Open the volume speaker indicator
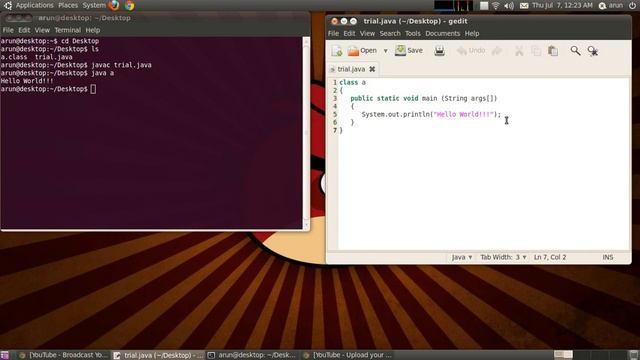640x360 pixels. (x=509, y=5)
